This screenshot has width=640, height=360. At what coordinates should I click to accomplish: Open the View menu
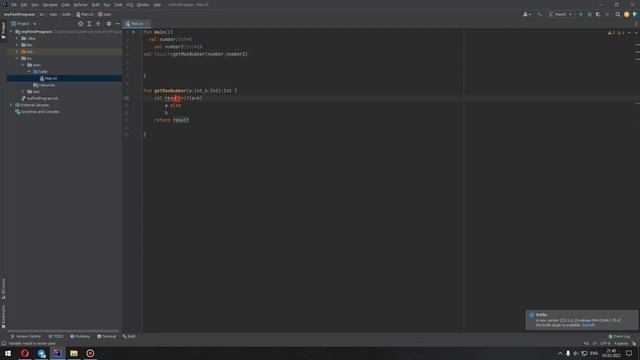point(35,5)
